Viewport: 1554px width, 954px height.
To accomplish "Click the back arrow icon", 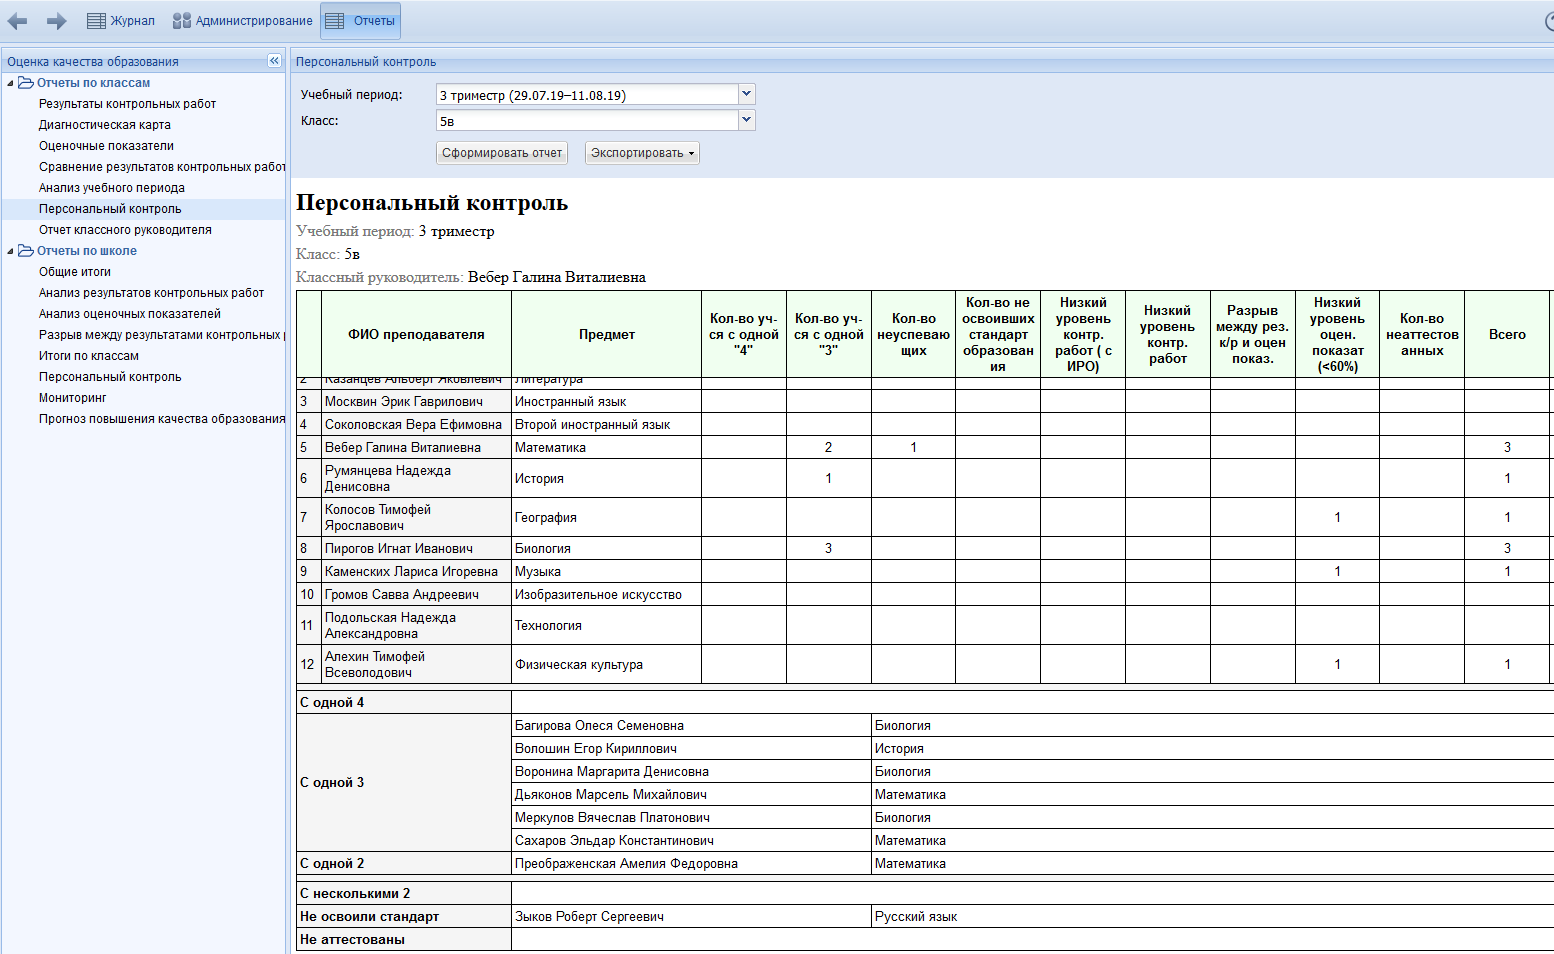I will click(x=17, y=21).
